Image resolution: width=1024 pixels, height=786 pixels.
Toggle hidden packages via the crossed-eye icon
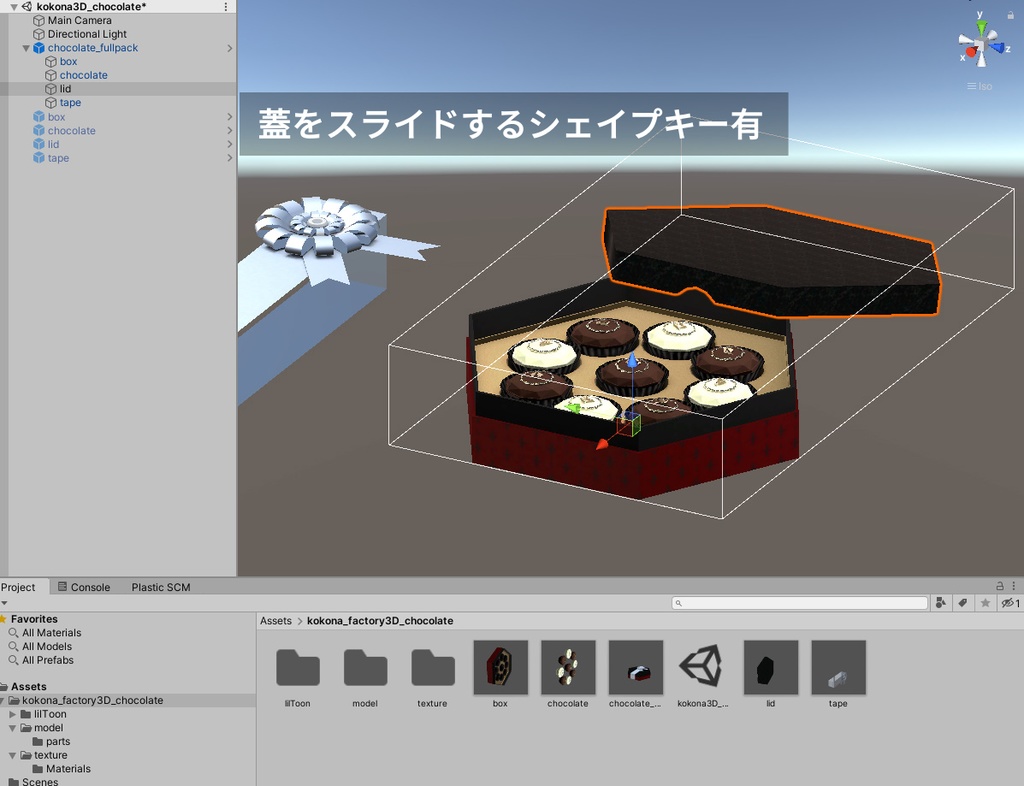pyautogui.click(x=1008, y=602)
